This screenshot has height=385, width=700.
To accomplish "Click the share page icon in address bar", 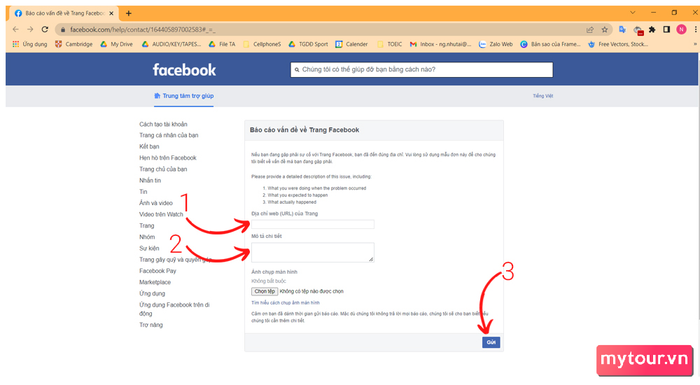I will 590,30.
